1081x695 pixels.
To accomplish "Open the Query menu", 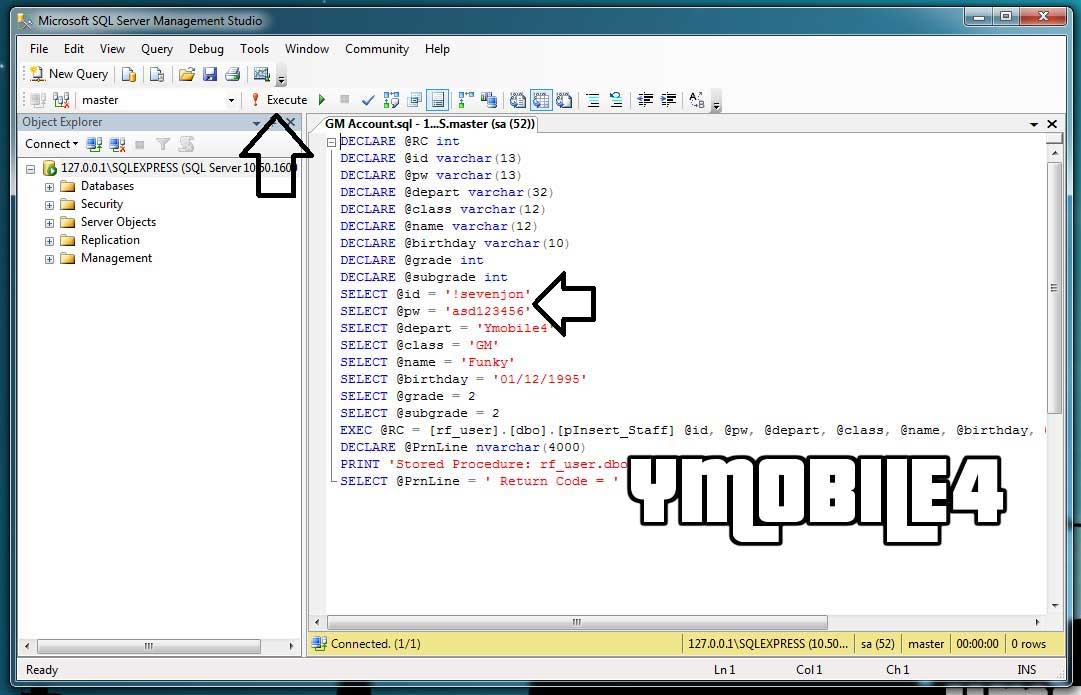I will [x=157, y=49].
